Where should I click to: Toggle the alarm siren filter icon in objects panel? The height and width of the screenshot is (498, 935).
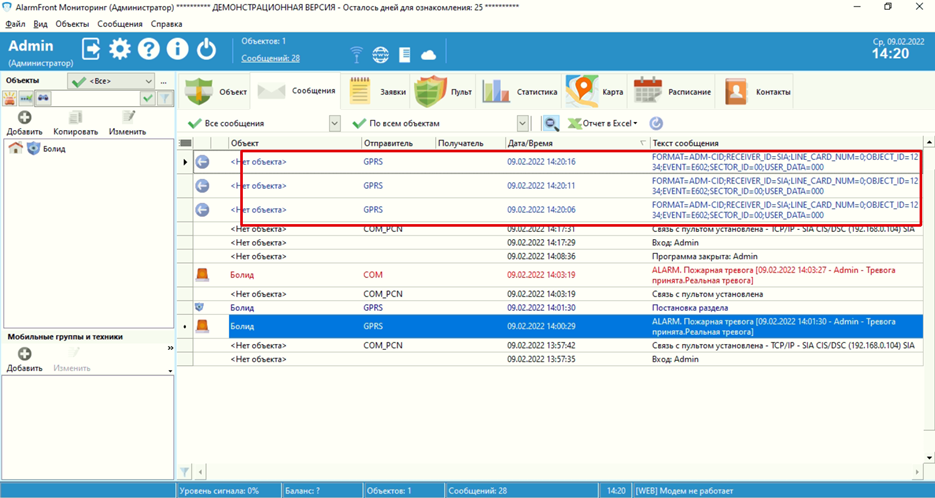point(11,99)
